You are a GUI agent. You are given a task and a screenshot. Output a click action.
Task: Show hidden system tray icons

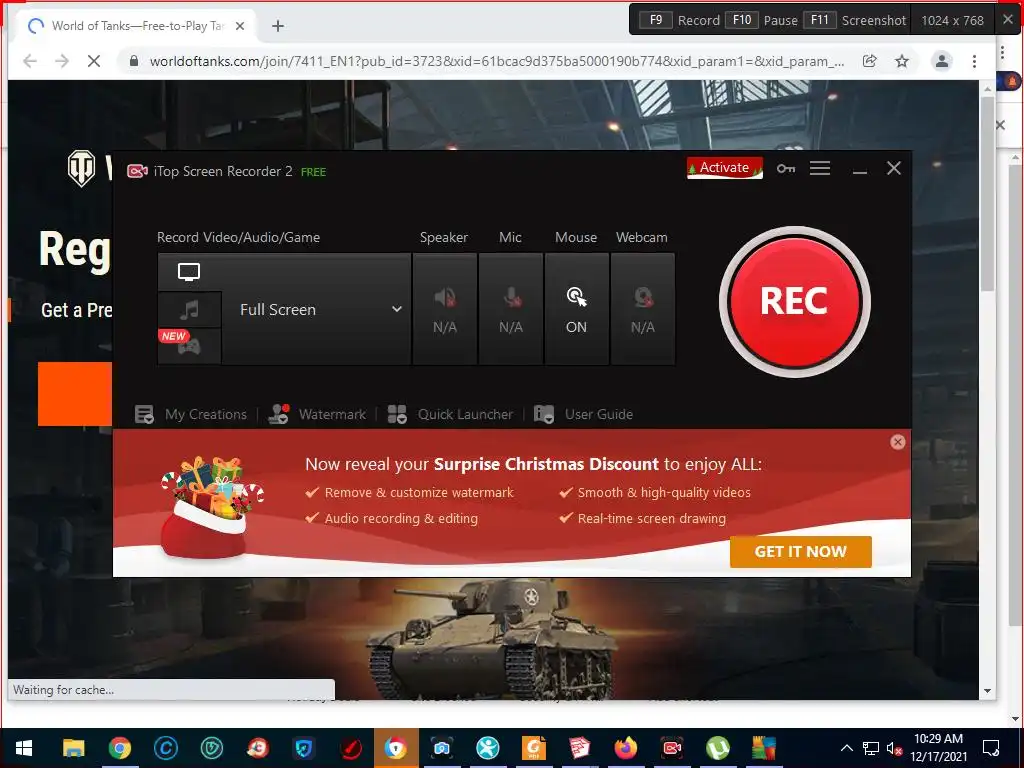[846, 748]
